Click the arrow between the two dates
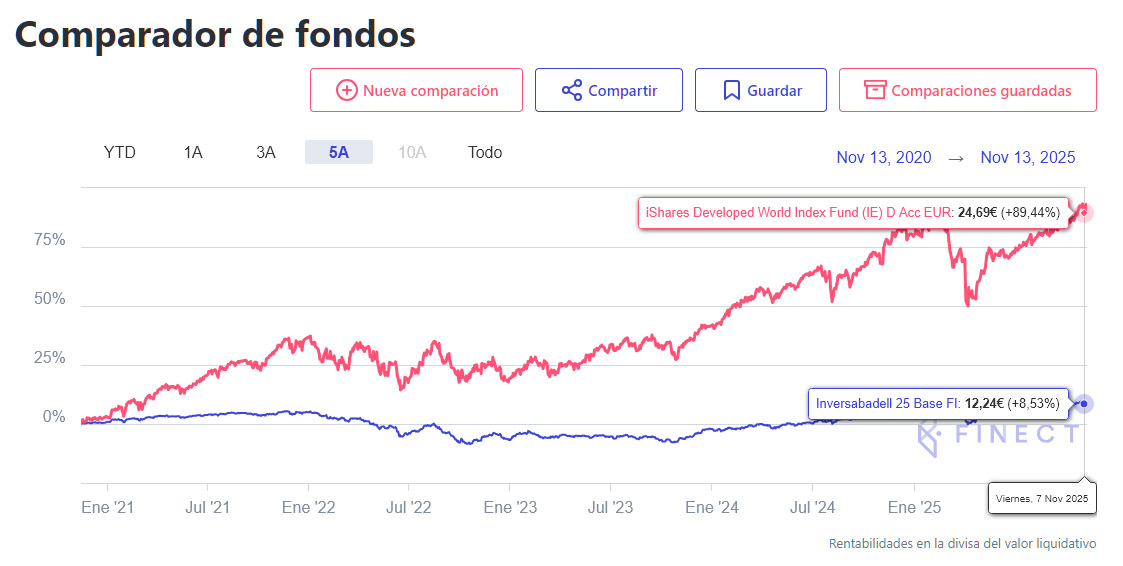 point(955,158)
